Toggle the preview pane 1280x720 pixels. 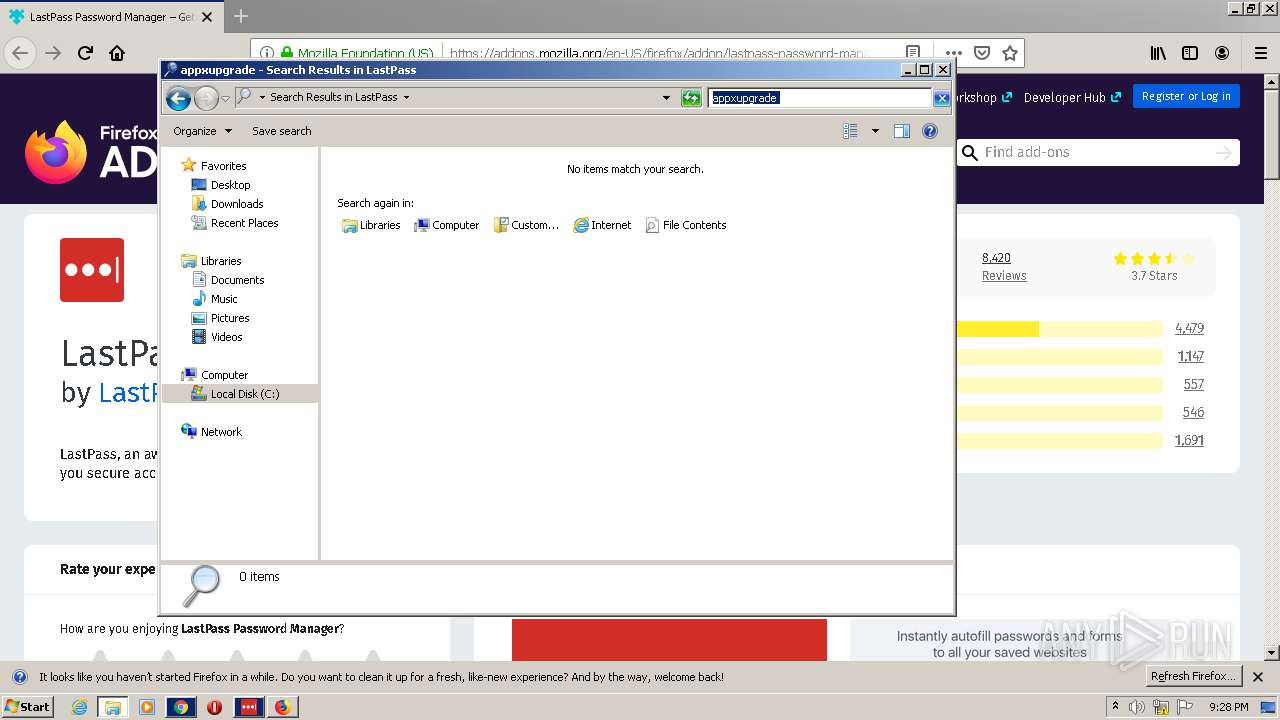[x=901, y=131]
